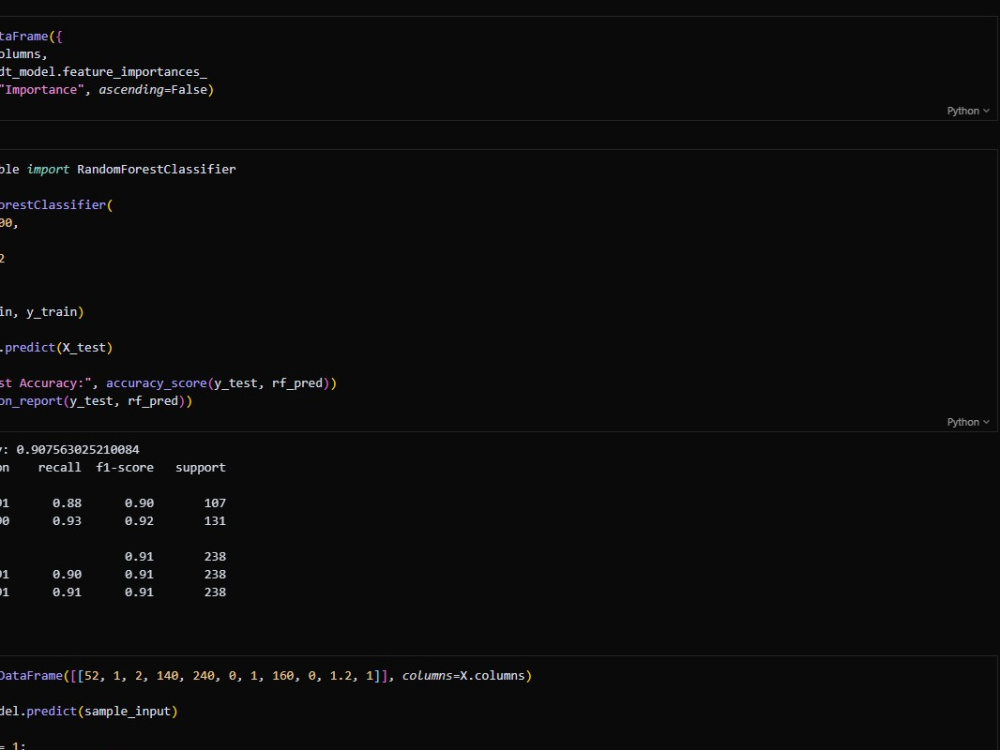Click the f1-score value 0.92
The width and height of the screenshot is (1000, 750).
coord(139,521)
